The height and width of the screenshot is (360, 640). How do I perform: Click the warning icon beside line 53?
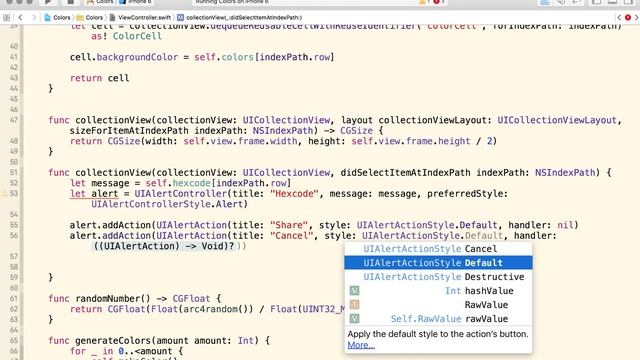pyautogui.click(x=4, y=193)
